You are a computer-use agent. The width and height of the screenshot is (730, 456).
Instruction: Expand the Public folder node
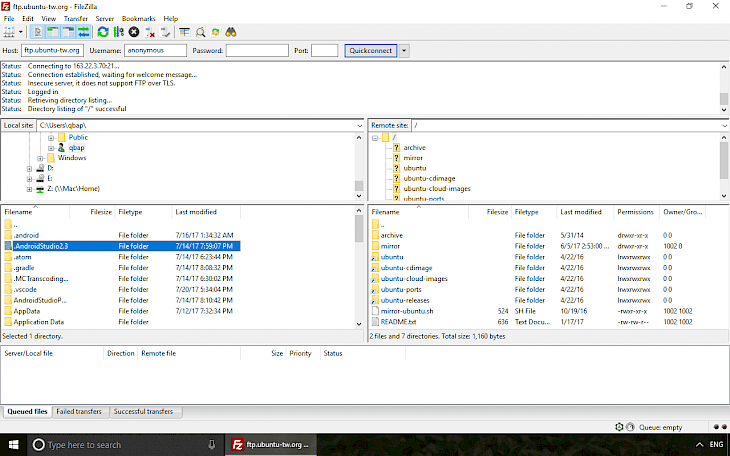(x=51, y=137)
